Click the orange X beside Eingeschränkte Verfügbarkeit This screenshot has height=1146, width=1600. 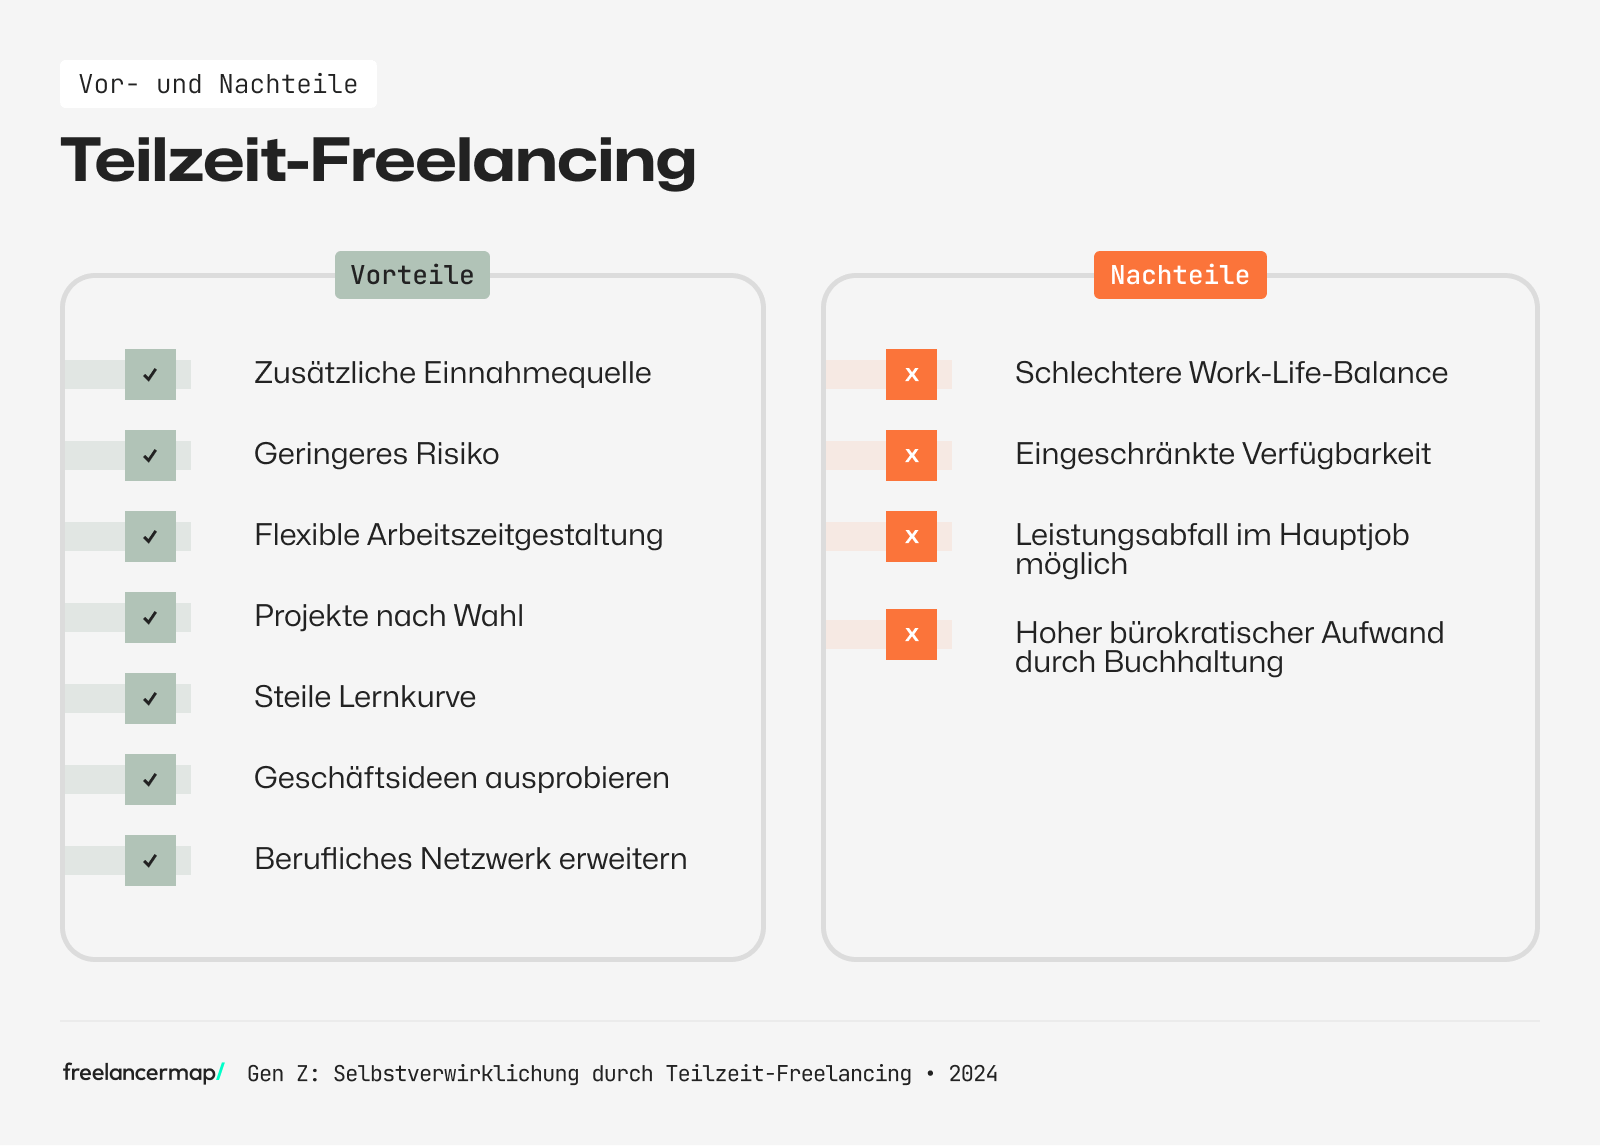pyautogui.click(x=911, y=456)
